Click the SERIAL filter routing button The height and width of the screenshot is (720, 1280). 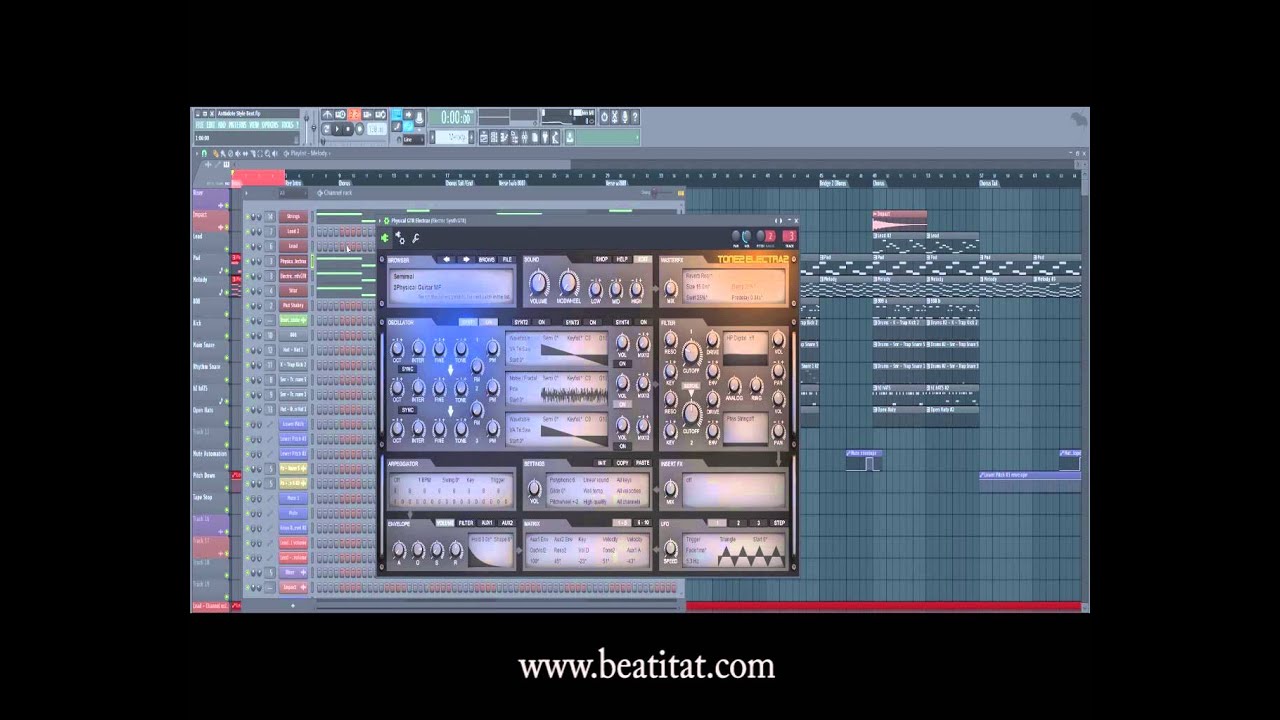(691, 386)
